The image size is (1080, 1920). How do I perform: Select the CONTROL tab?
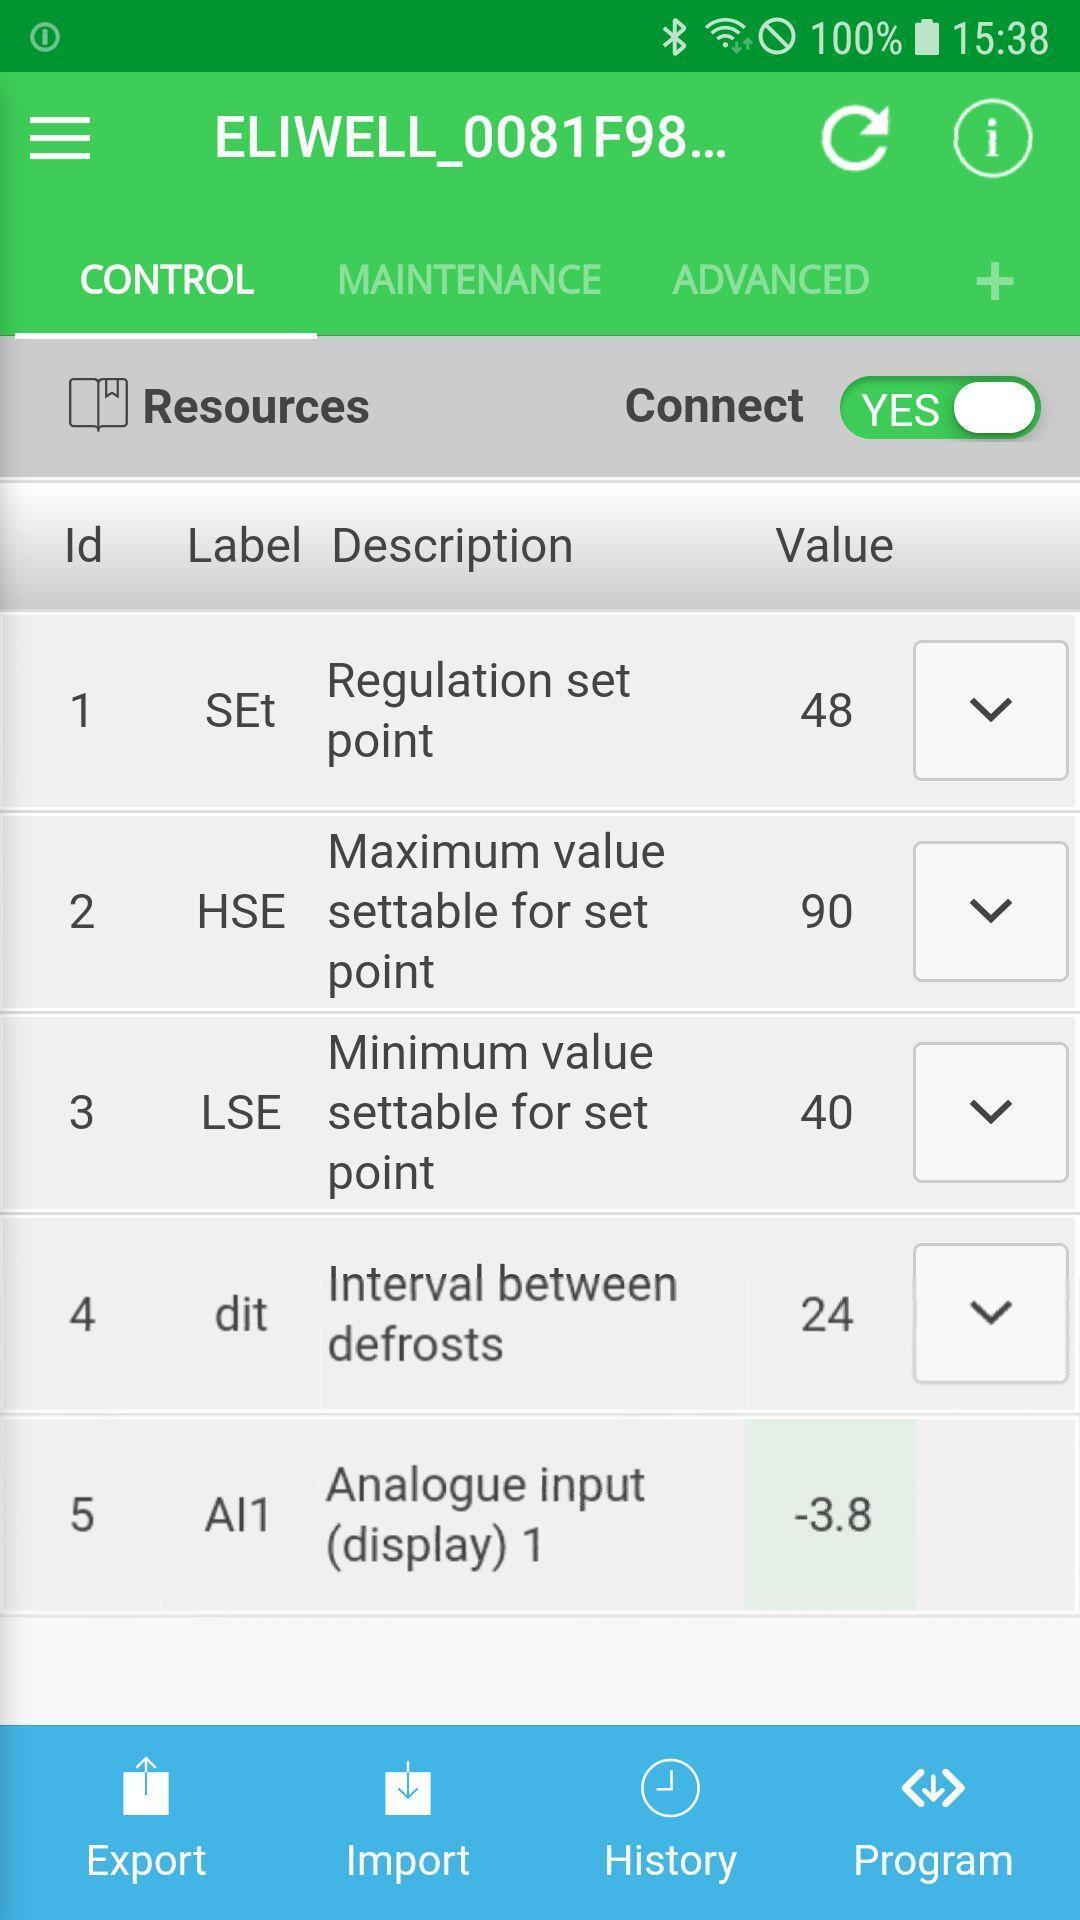pos(166,280)
